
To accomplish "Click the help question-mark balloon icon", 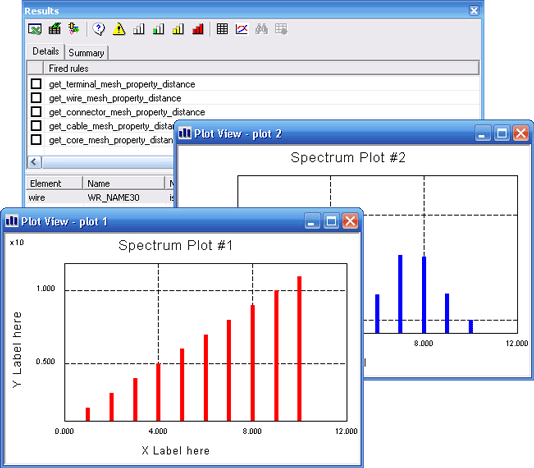I will click(99, 29).
